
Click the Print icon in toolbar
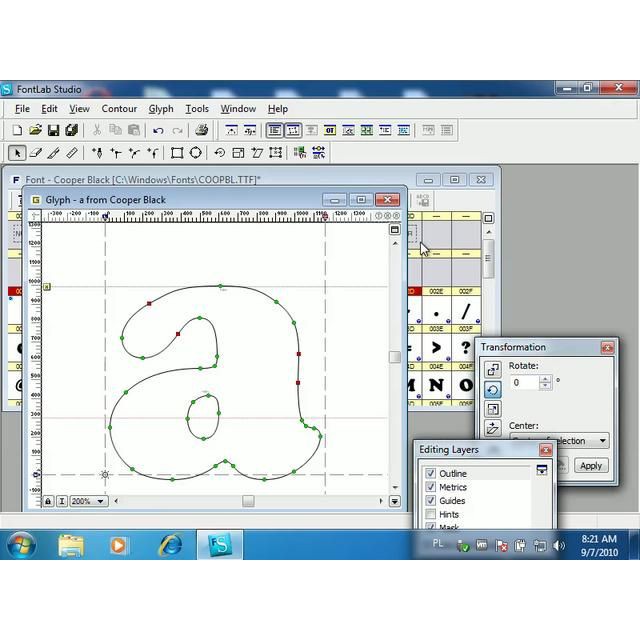(202, 130)
